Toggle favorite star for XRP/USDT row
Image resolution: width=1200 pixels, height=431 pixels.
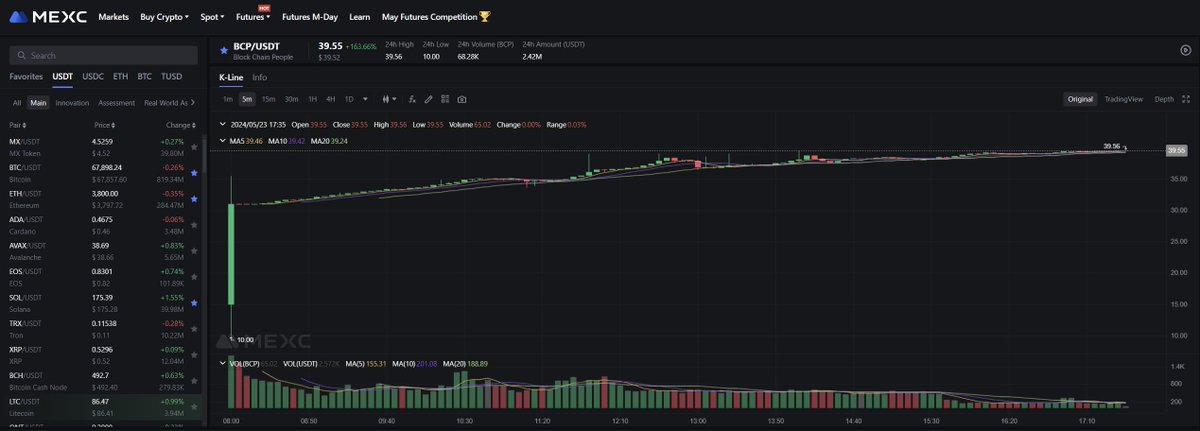click(193, 354)
